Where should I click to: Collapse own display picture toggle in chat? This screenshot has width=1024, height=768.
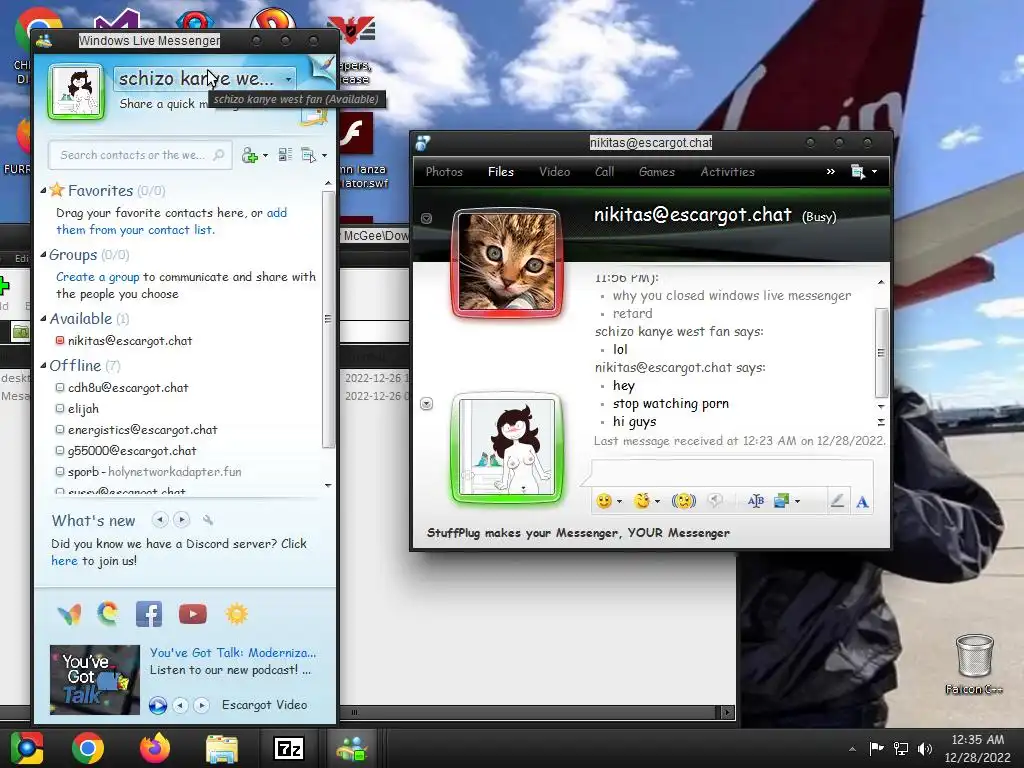[426, 404]
